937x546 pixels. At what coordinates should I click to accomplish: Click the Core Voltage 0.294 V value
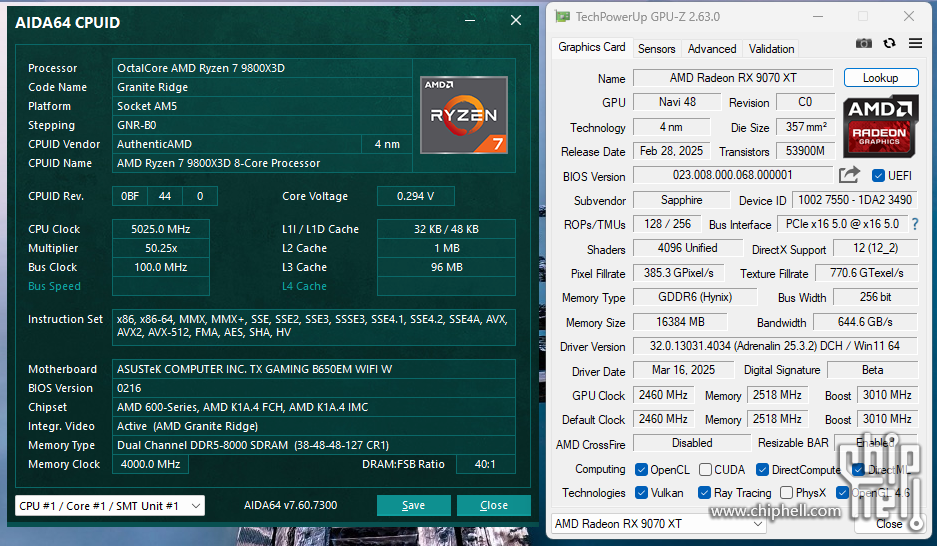click(415, 196)
